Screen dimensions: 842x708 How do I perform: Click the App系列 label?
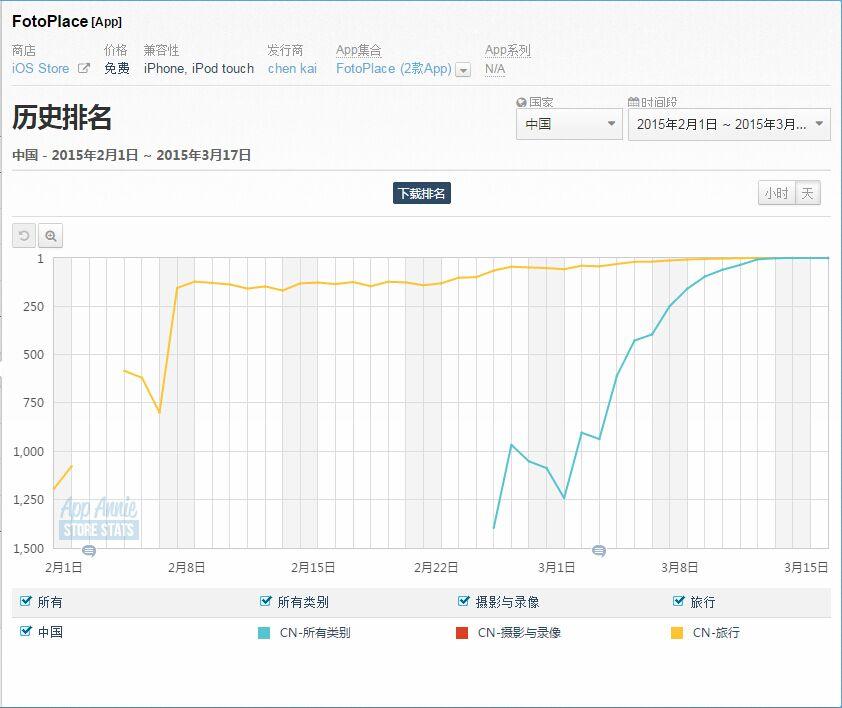(x=507, y=50)
